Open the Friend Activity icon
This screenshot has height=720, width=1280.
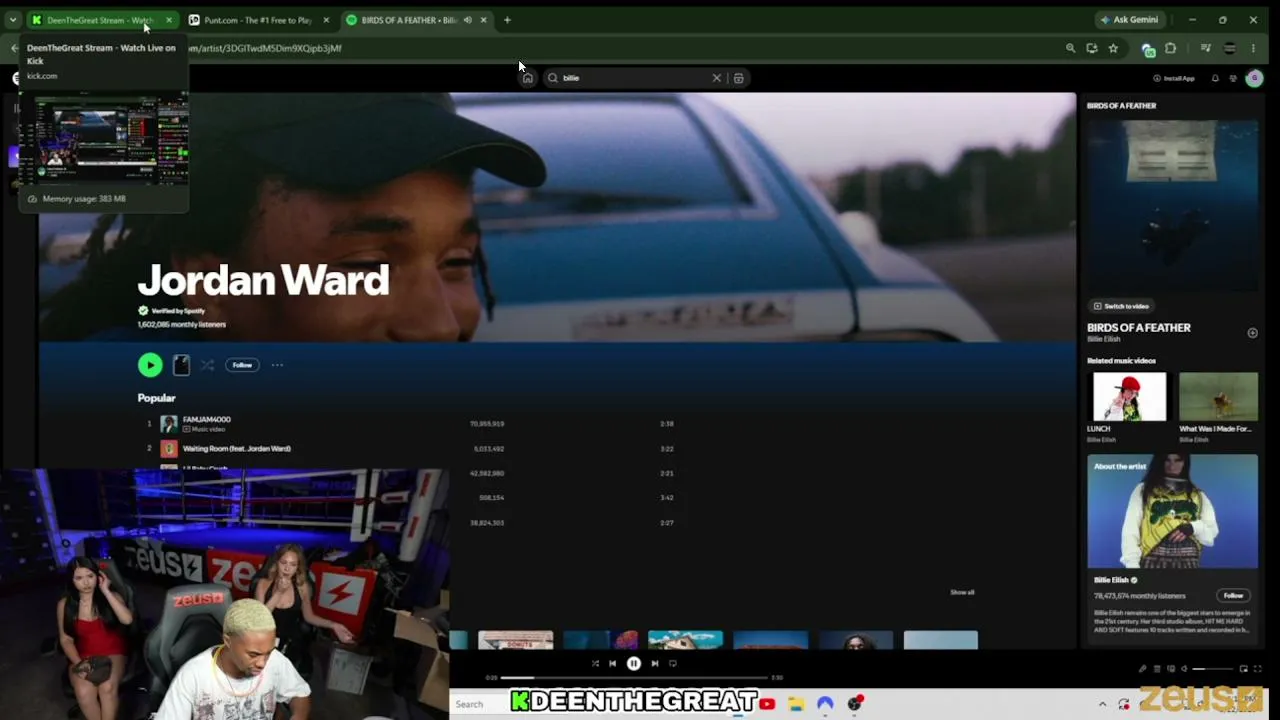coord(1233,78)
